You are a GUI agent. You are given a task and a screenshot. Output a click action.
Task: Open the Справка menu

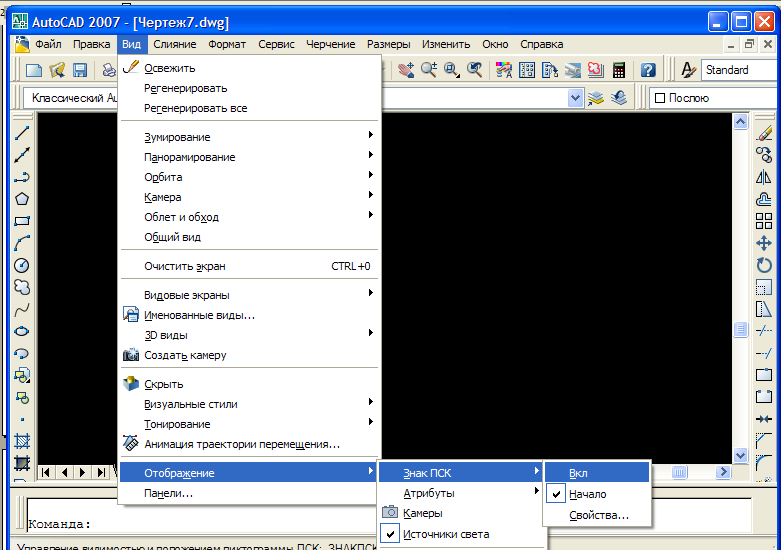point(542,44)
